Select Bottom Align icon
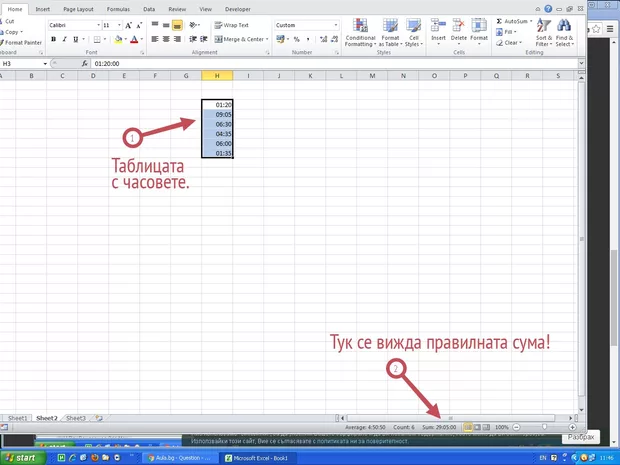620x465 pixels. [177, 25]
